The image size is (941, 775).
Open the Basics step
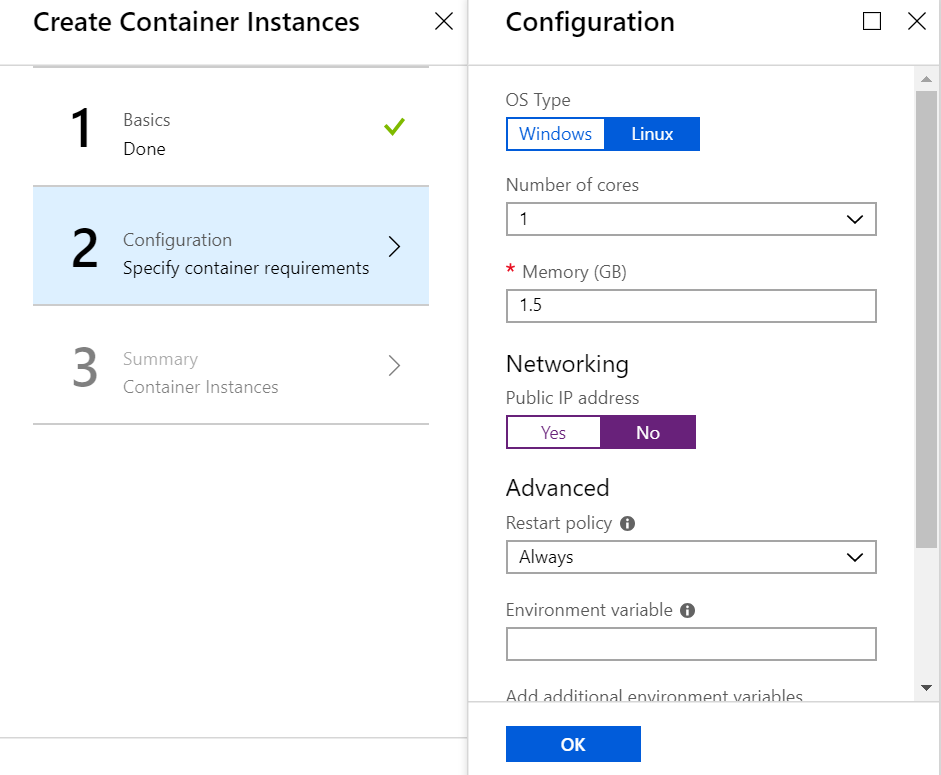(x=230, y=134)
